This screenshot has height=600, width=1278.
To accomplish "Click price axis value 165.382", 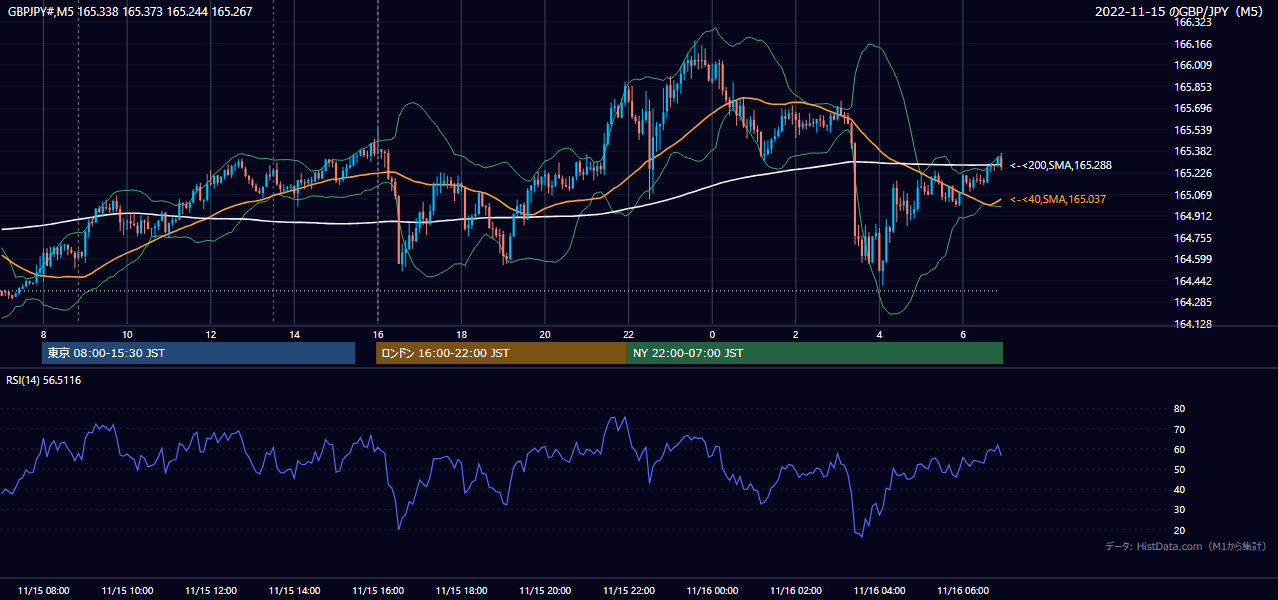I will tap(1193, 151).
